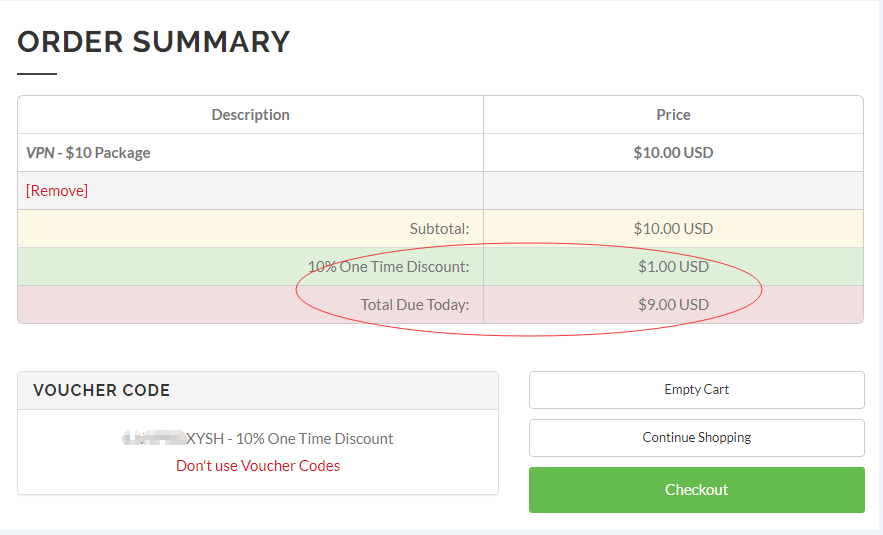This screenshot has width=883, height=535.
Task: Click the ORDER SUMMARY heading
Action: [154, 42]
